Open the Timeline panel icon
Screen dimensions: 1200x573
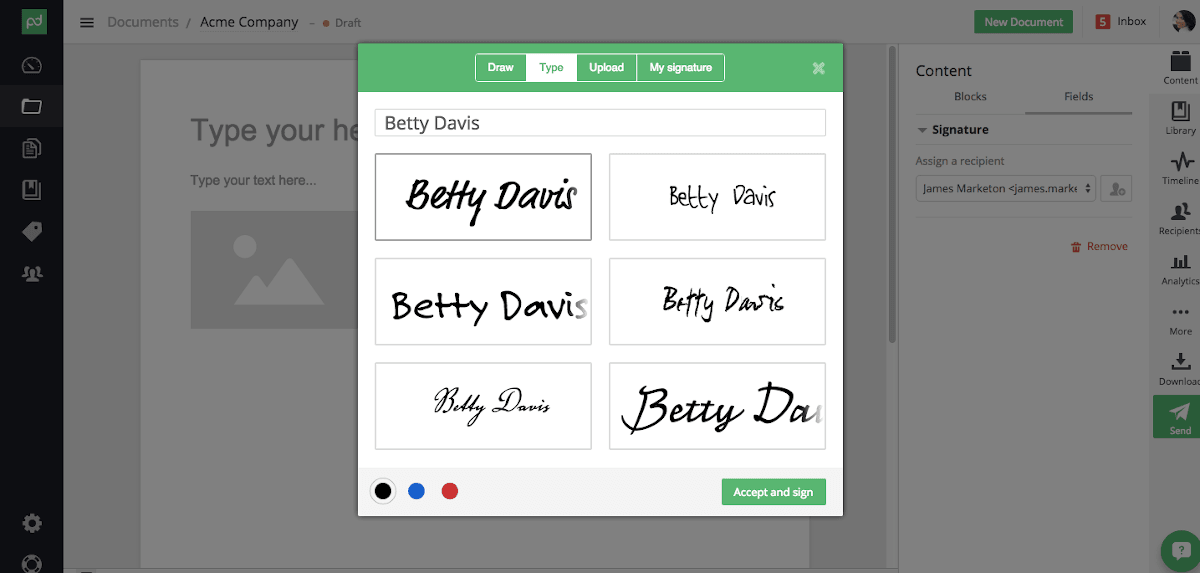(1181, 165)
